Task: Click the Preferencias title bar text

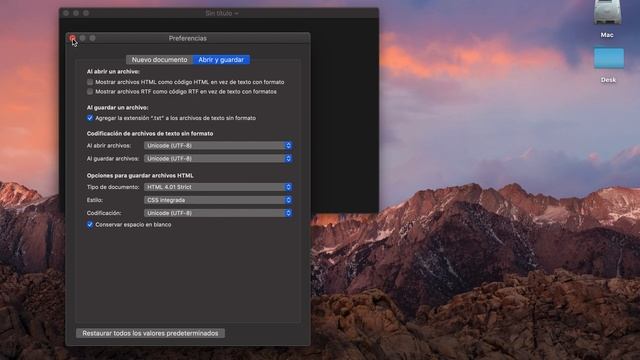Action: click(x=188, y=38)
